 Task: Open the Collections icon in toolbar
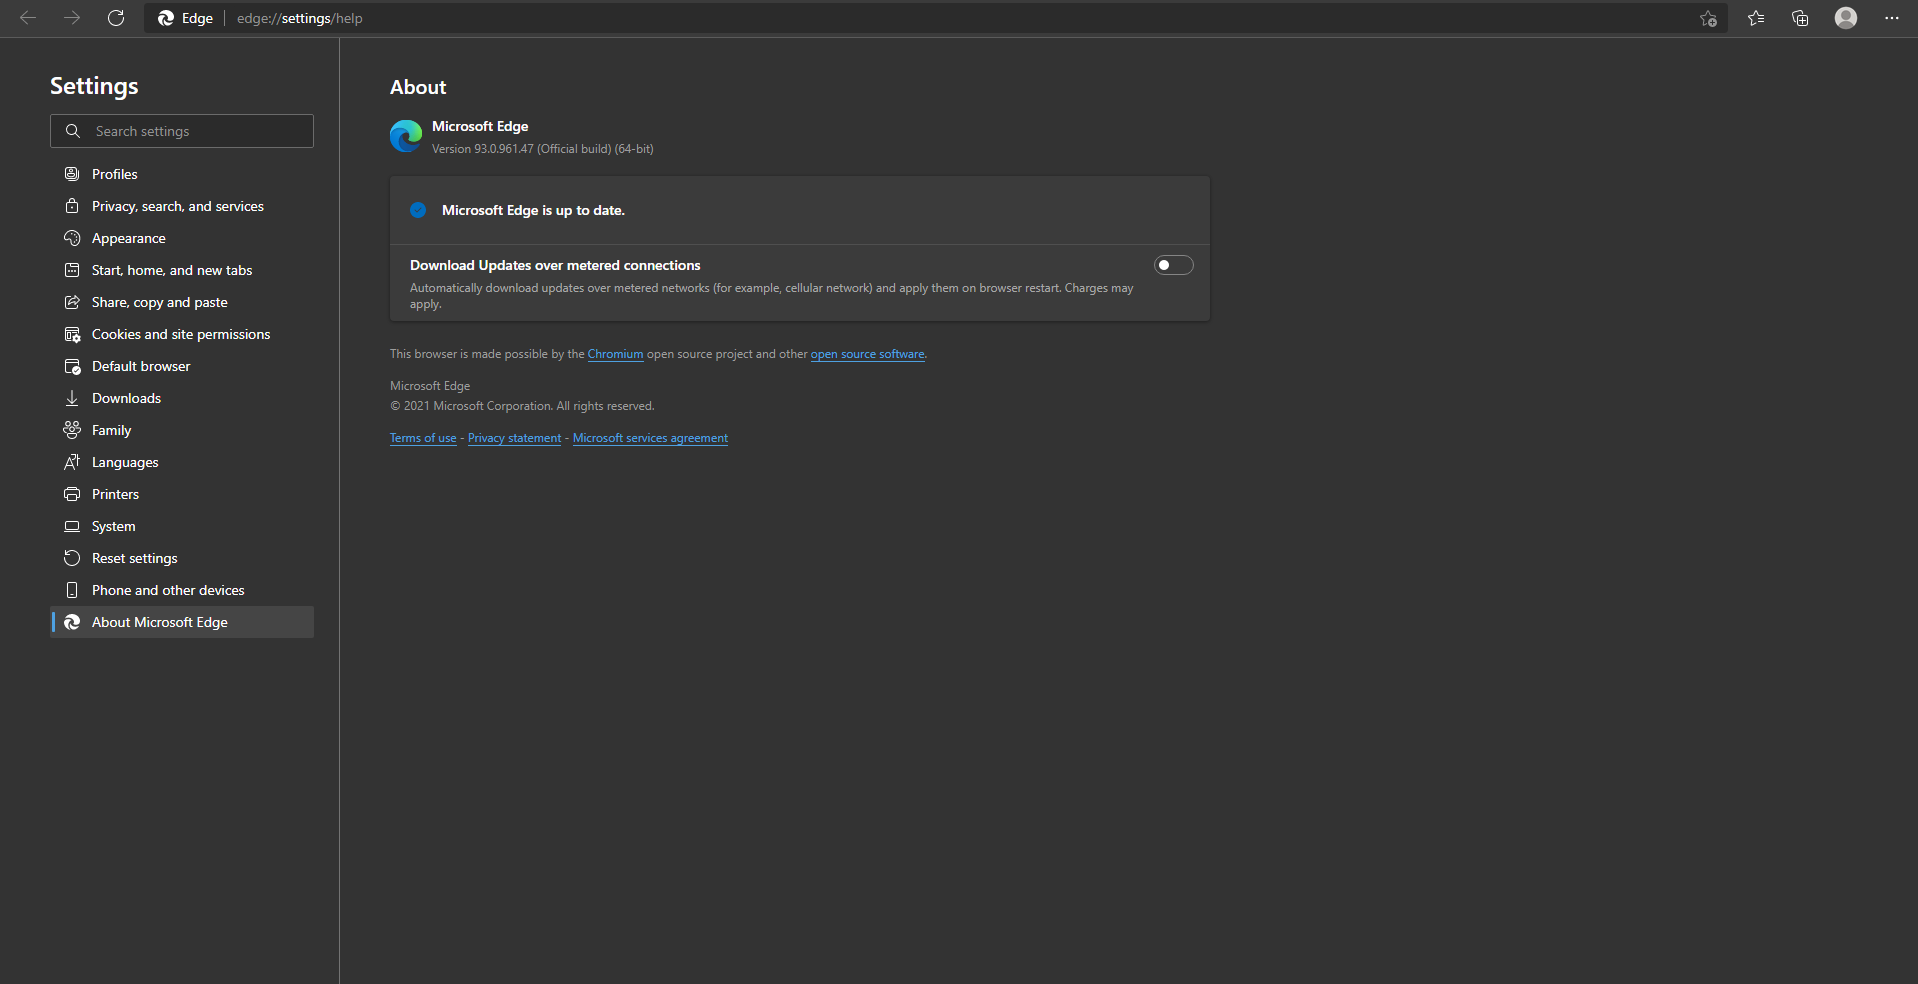[1800, 18]
